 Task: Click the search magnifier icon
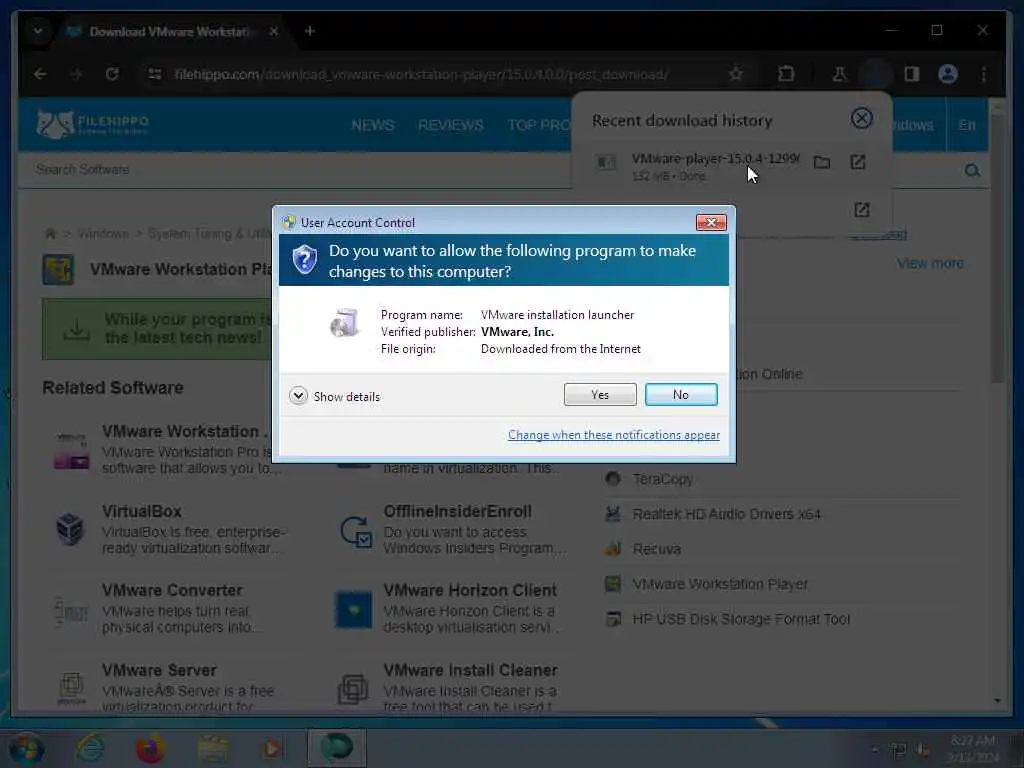[x=972, y=170]
